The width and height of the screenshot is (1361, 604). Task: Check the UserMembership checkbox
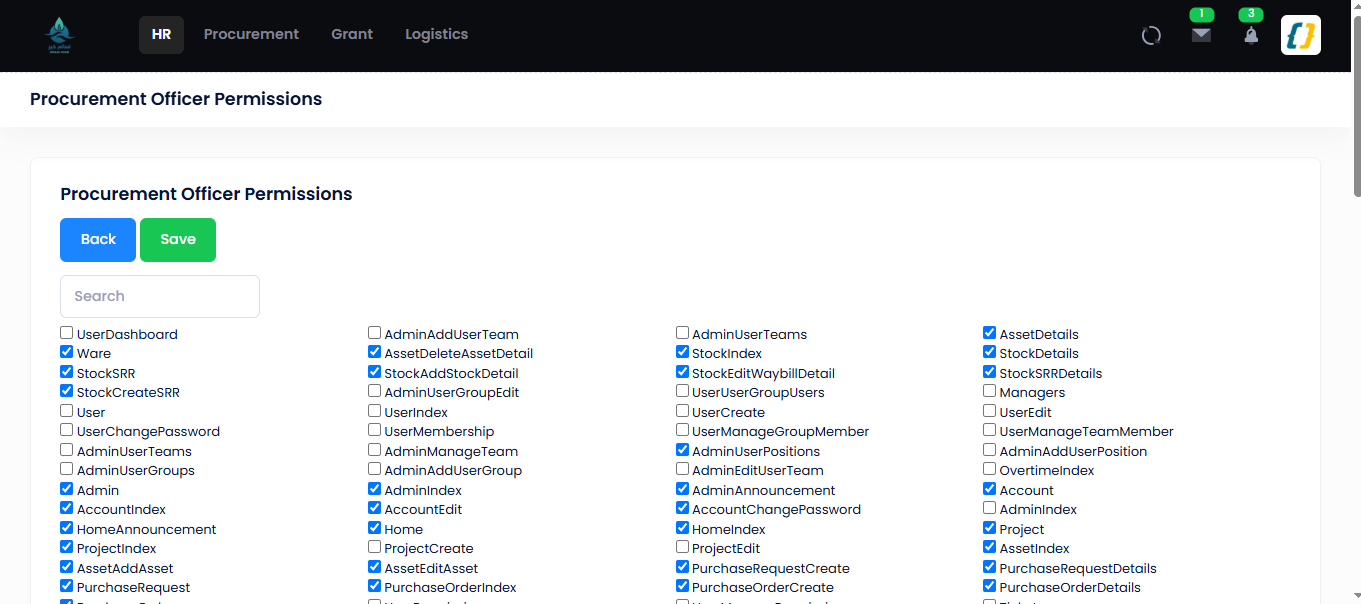375,430
